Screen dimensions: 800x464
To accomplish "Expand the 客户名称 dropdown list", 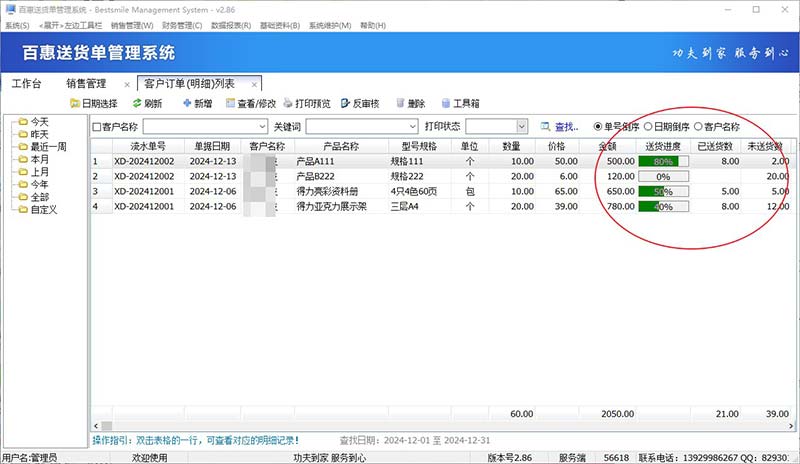I will point(263,127).
